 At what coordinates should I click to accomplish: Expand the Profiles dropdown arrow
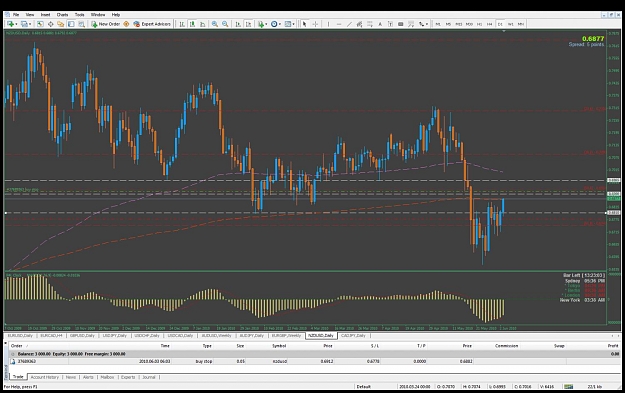30,24
